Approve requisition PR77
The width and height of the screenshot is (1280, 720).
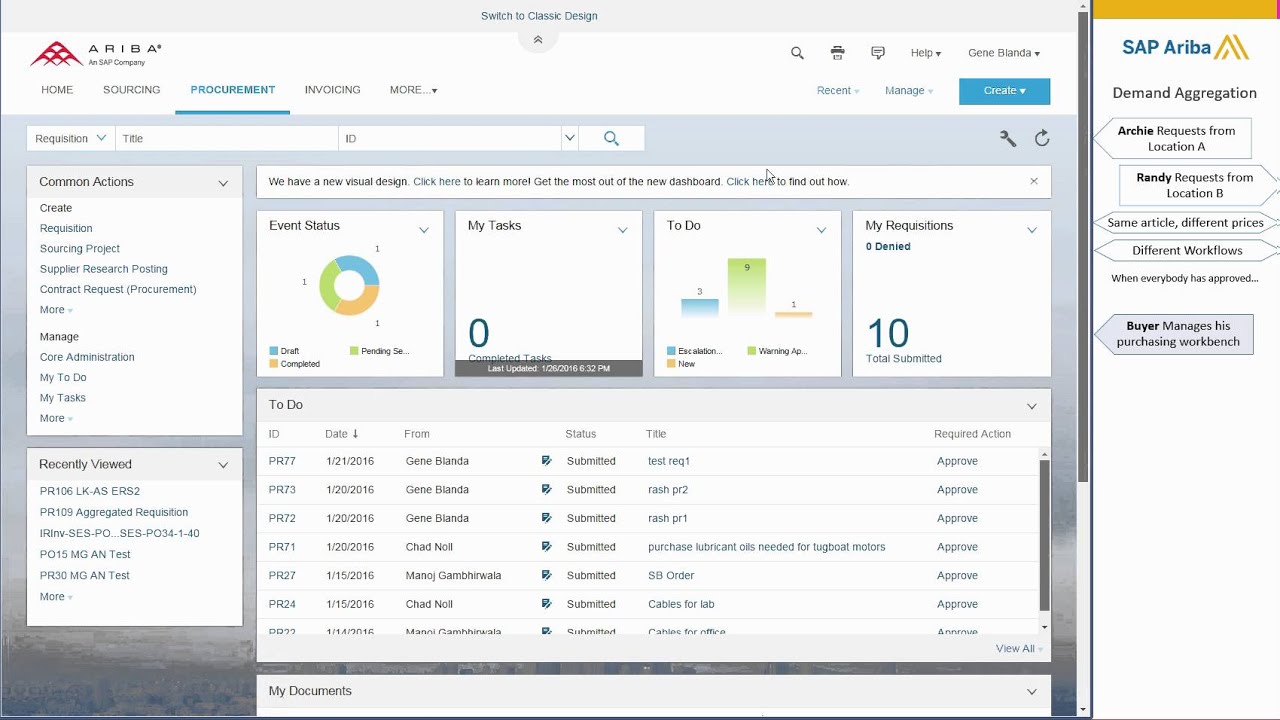coord(957,461)
